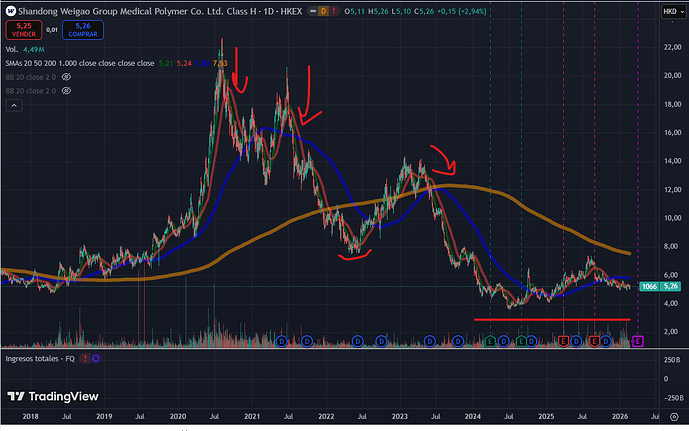Click the −250 B label on revenue scale
Screen dimensions: 689x431
672,398
